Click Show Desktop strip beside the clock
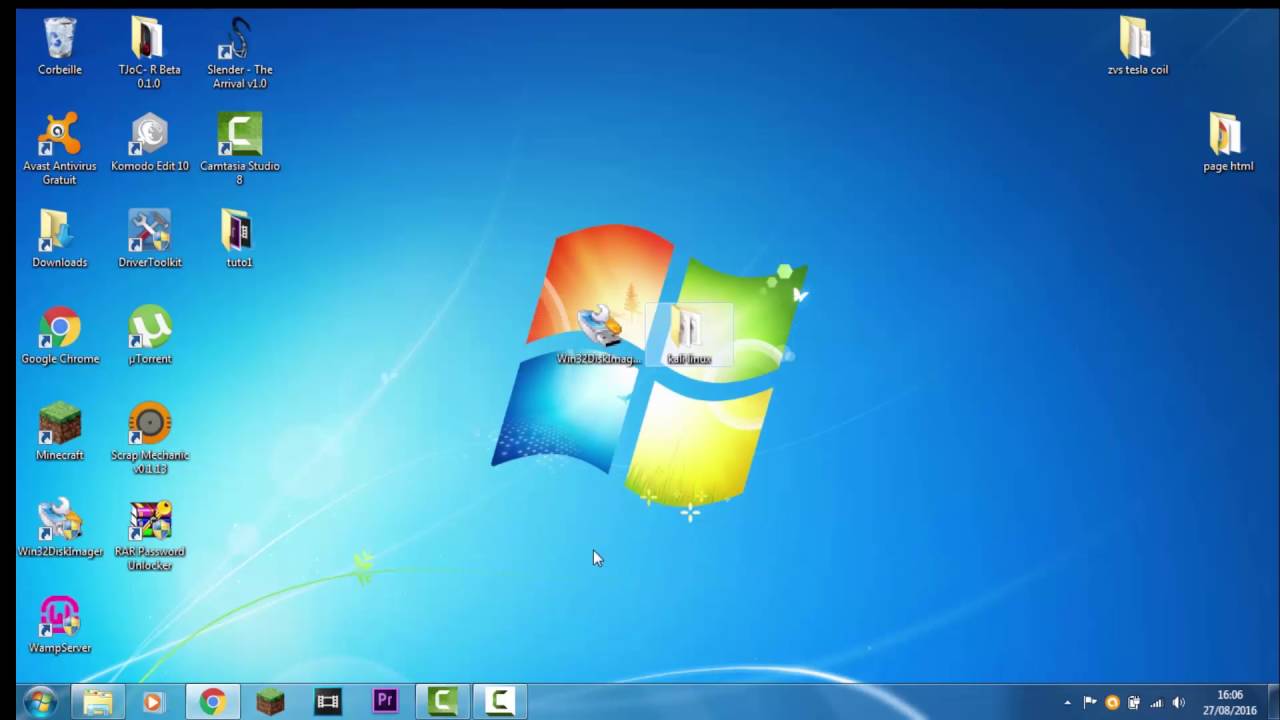The height and width of the screenshot is (720, 1280). click(x=1272, y=702)
